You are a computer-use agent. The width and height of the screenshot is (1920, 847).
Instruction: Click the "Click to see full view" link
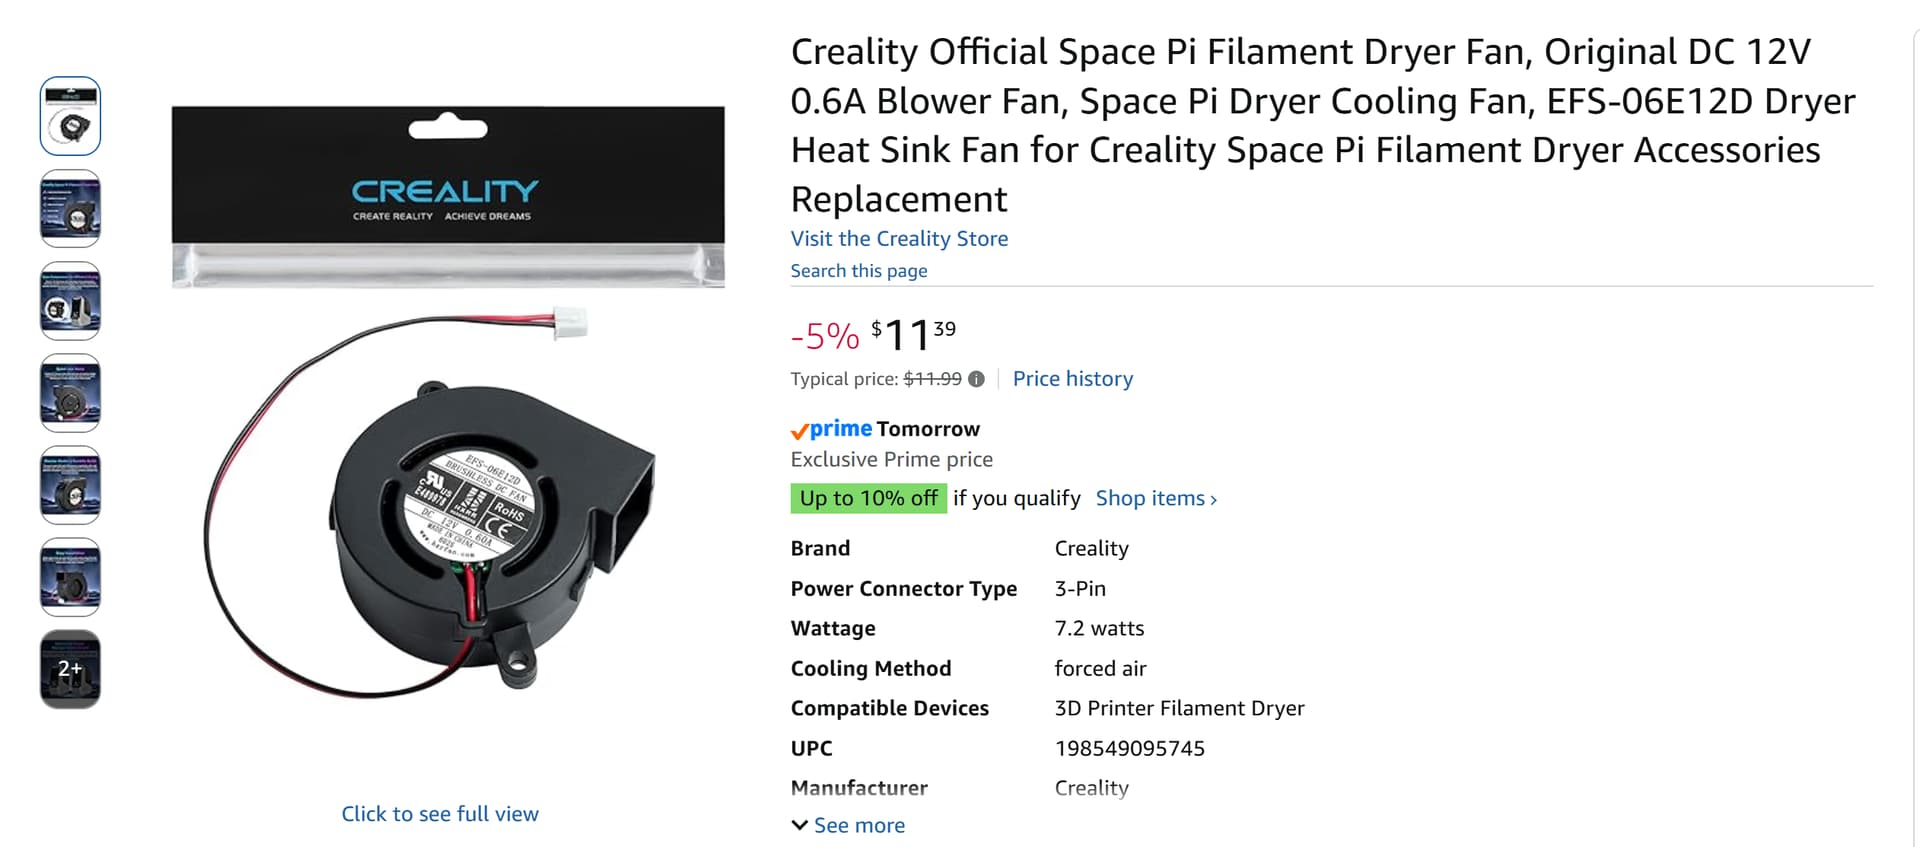(440, 814)
